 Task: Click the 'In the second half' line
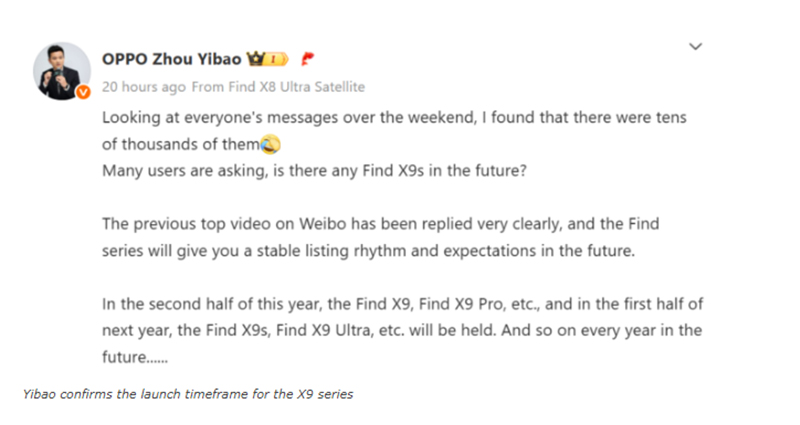403,304
